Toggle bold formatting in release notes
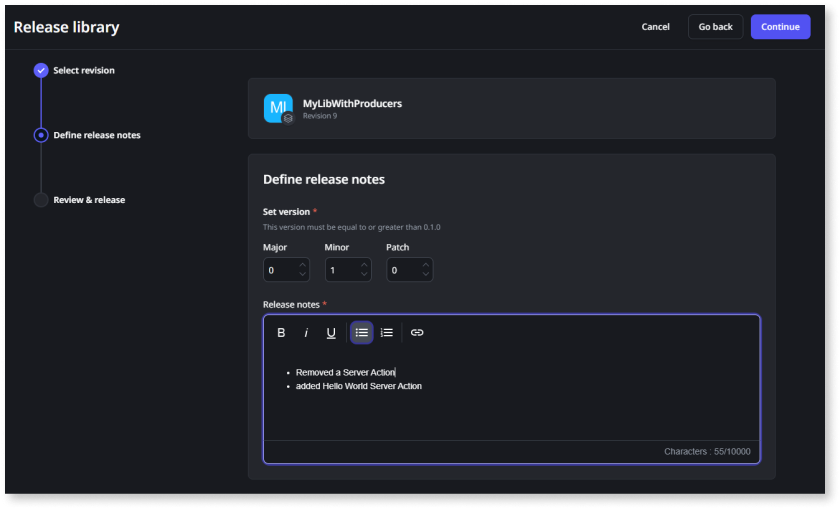840x509 pixels. coord(281,333)
